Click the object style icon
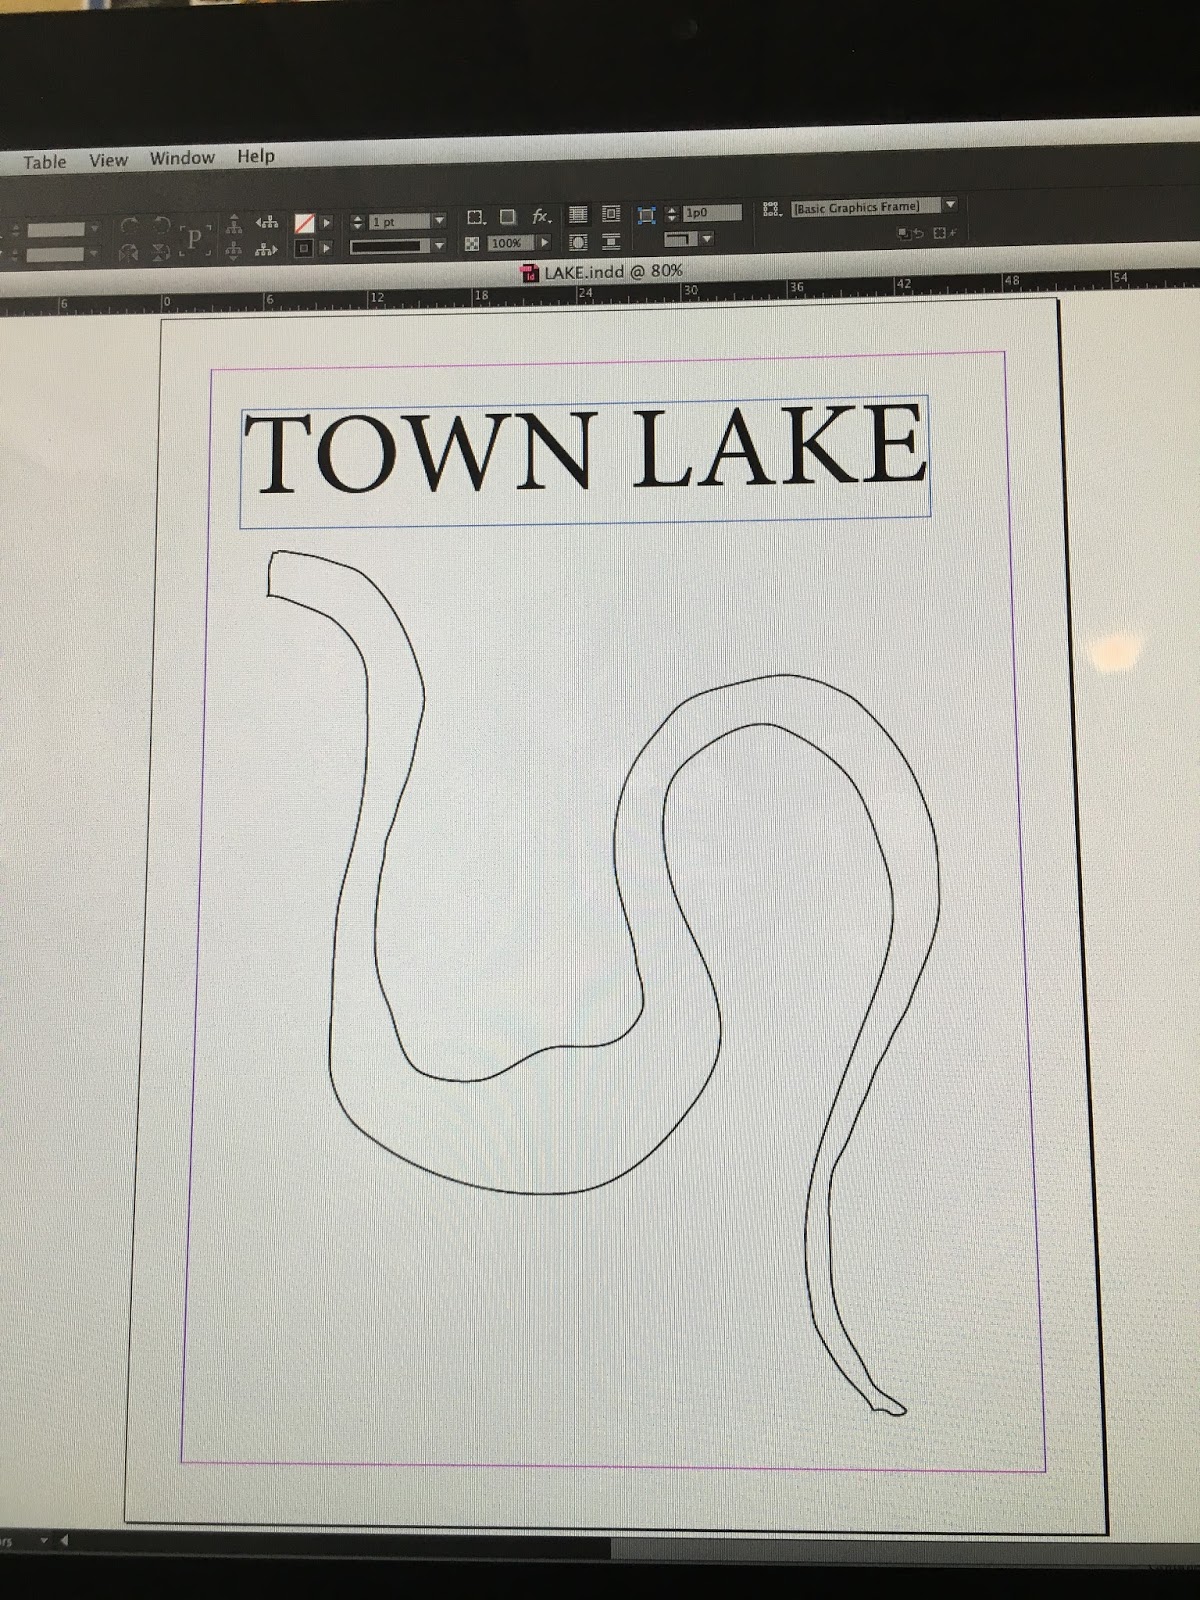1200x1600 pixels. pos(771,209)
